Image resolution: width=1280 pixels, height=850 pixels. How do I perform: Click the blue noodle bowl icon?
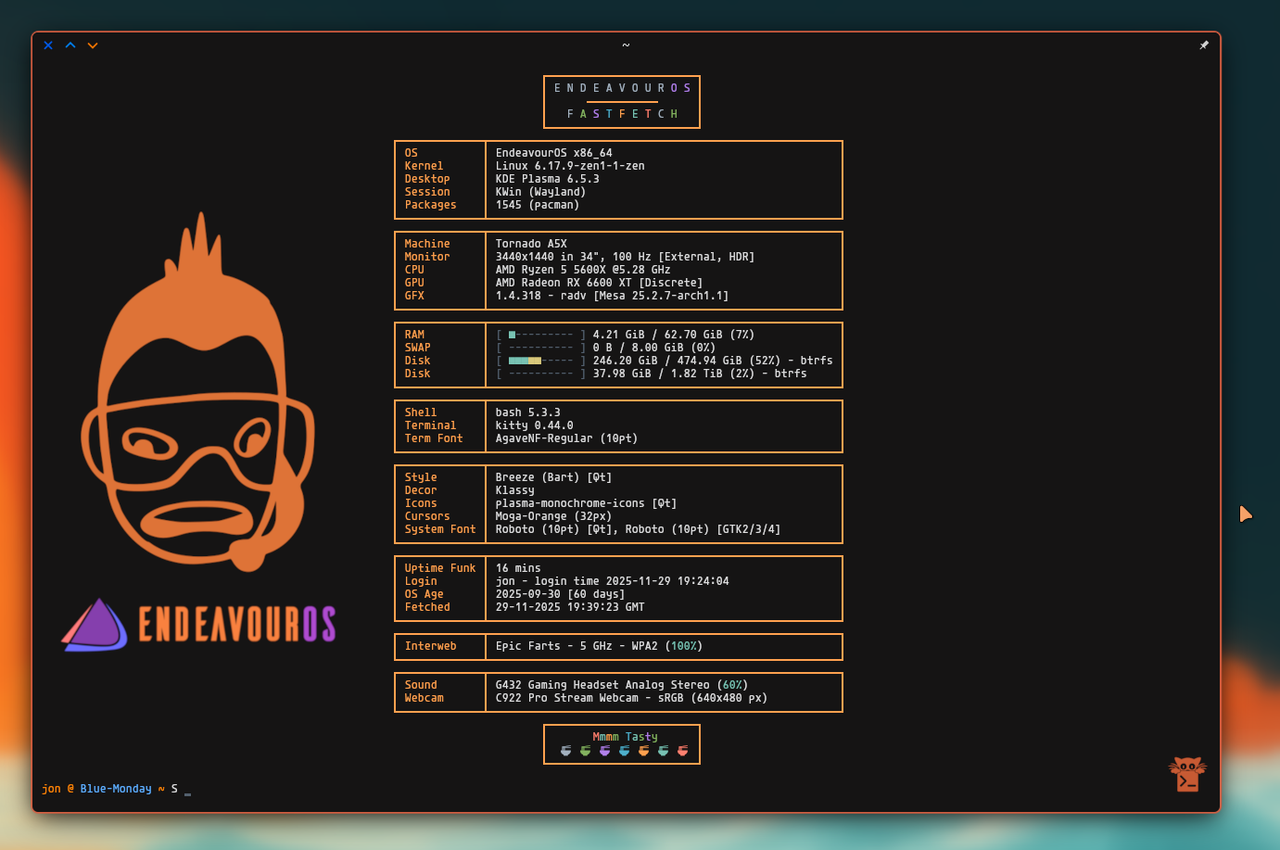tap(625, 750)
